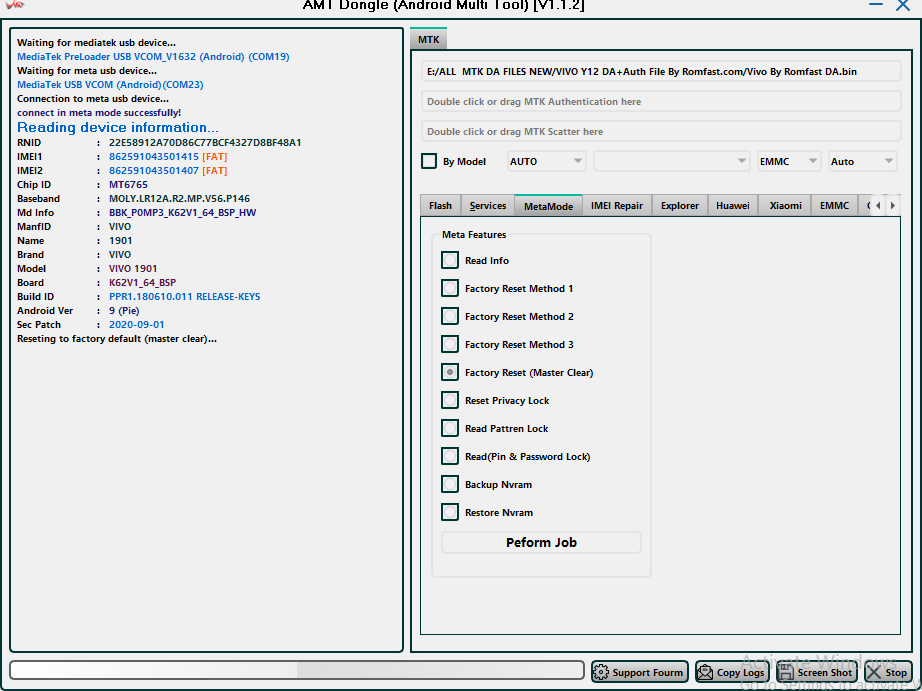Click the Reseting to factory default line
Viewport: 922px width, 691px height.
[x=117, y=338]
